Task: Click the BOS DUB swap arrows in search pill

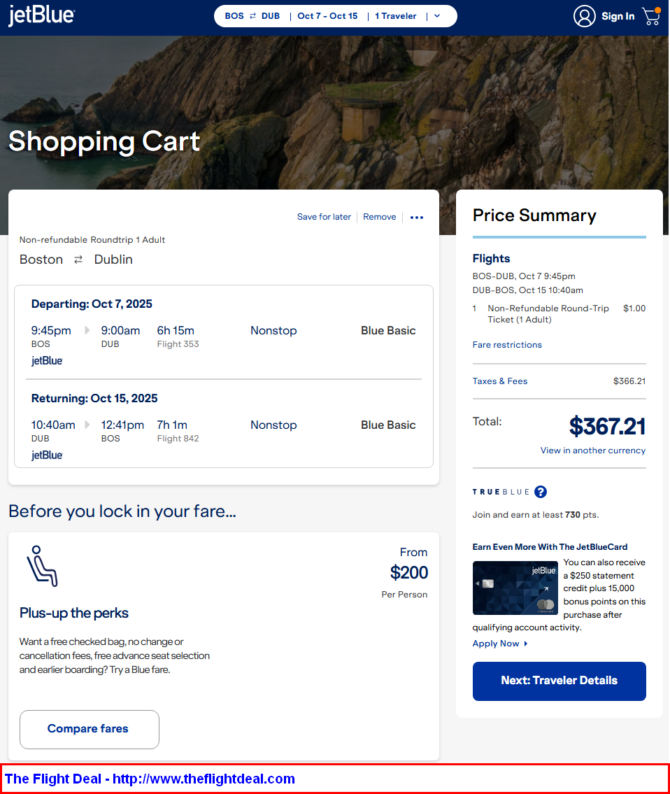Action: point(252,16)
